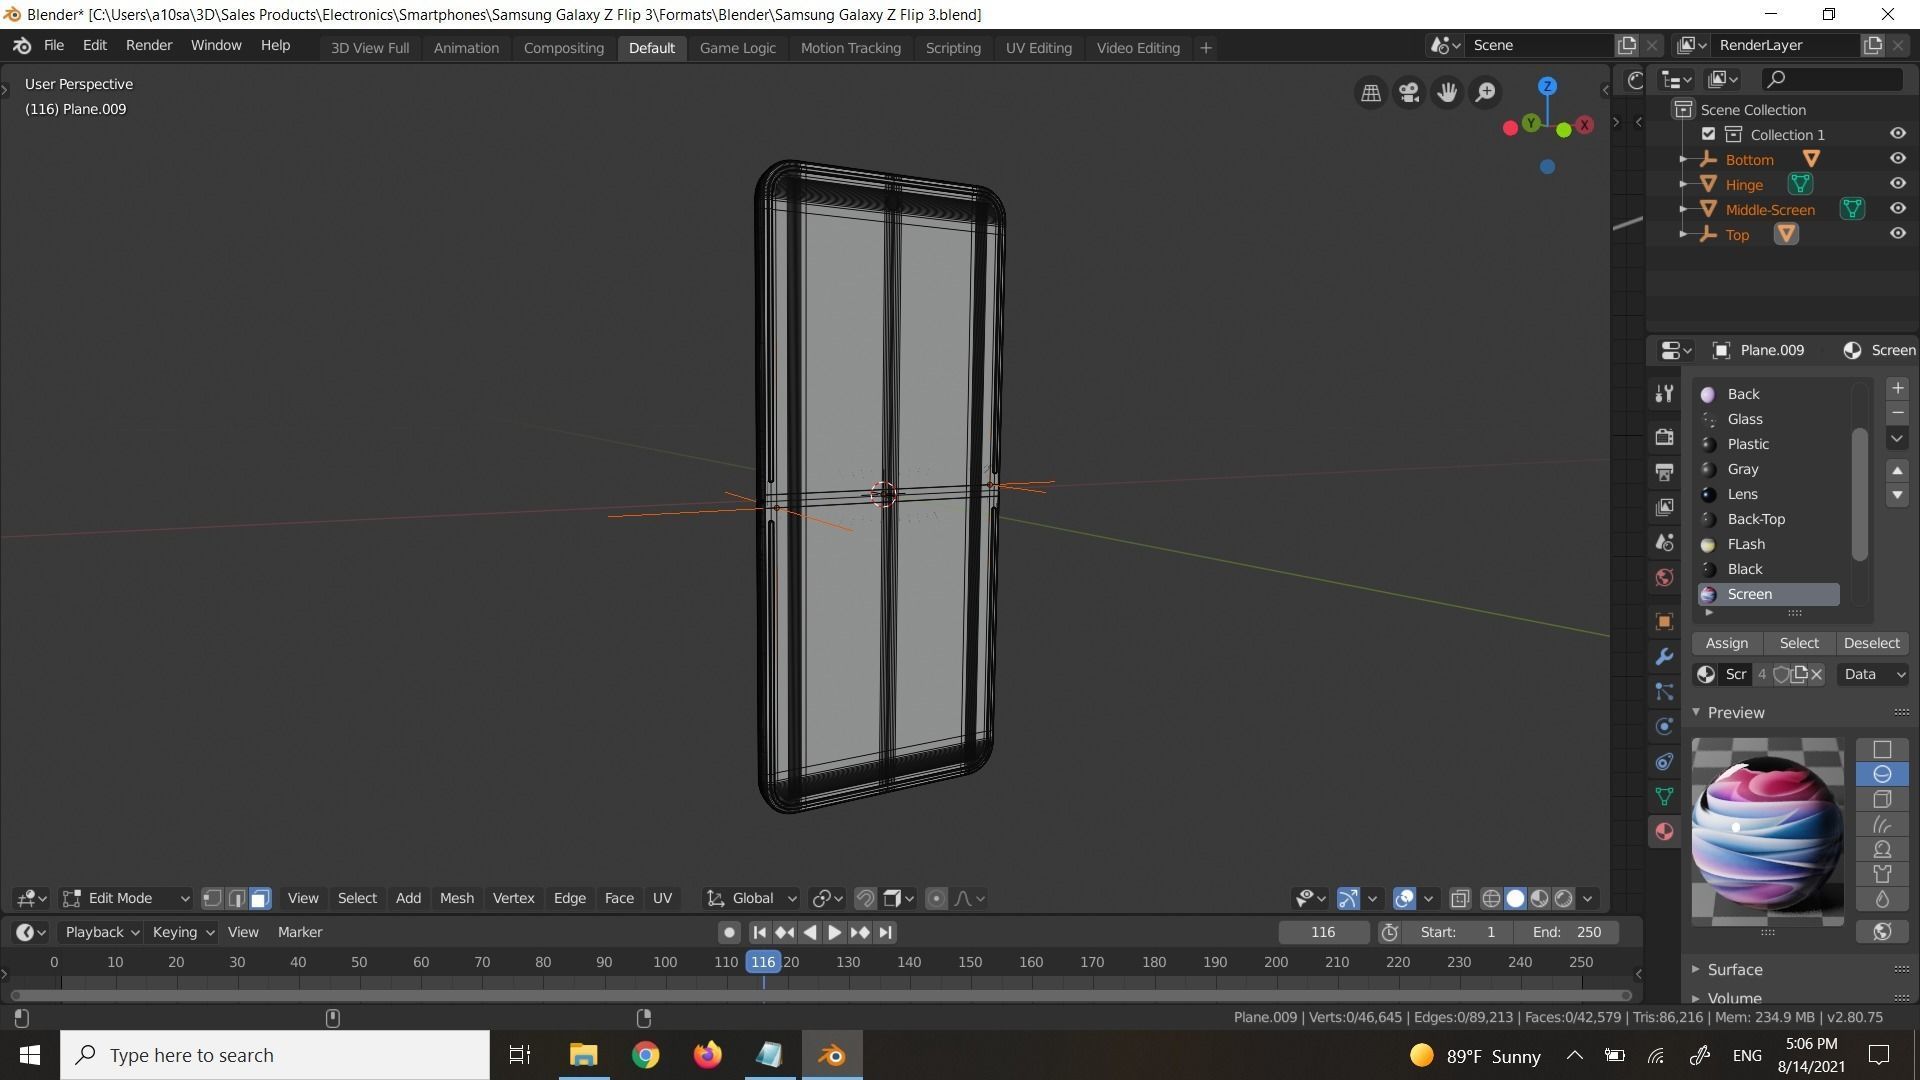The height and width of the screenshot is (1080, 1920).
Task: Click the timeline play button
Action: tap(834, 932)
